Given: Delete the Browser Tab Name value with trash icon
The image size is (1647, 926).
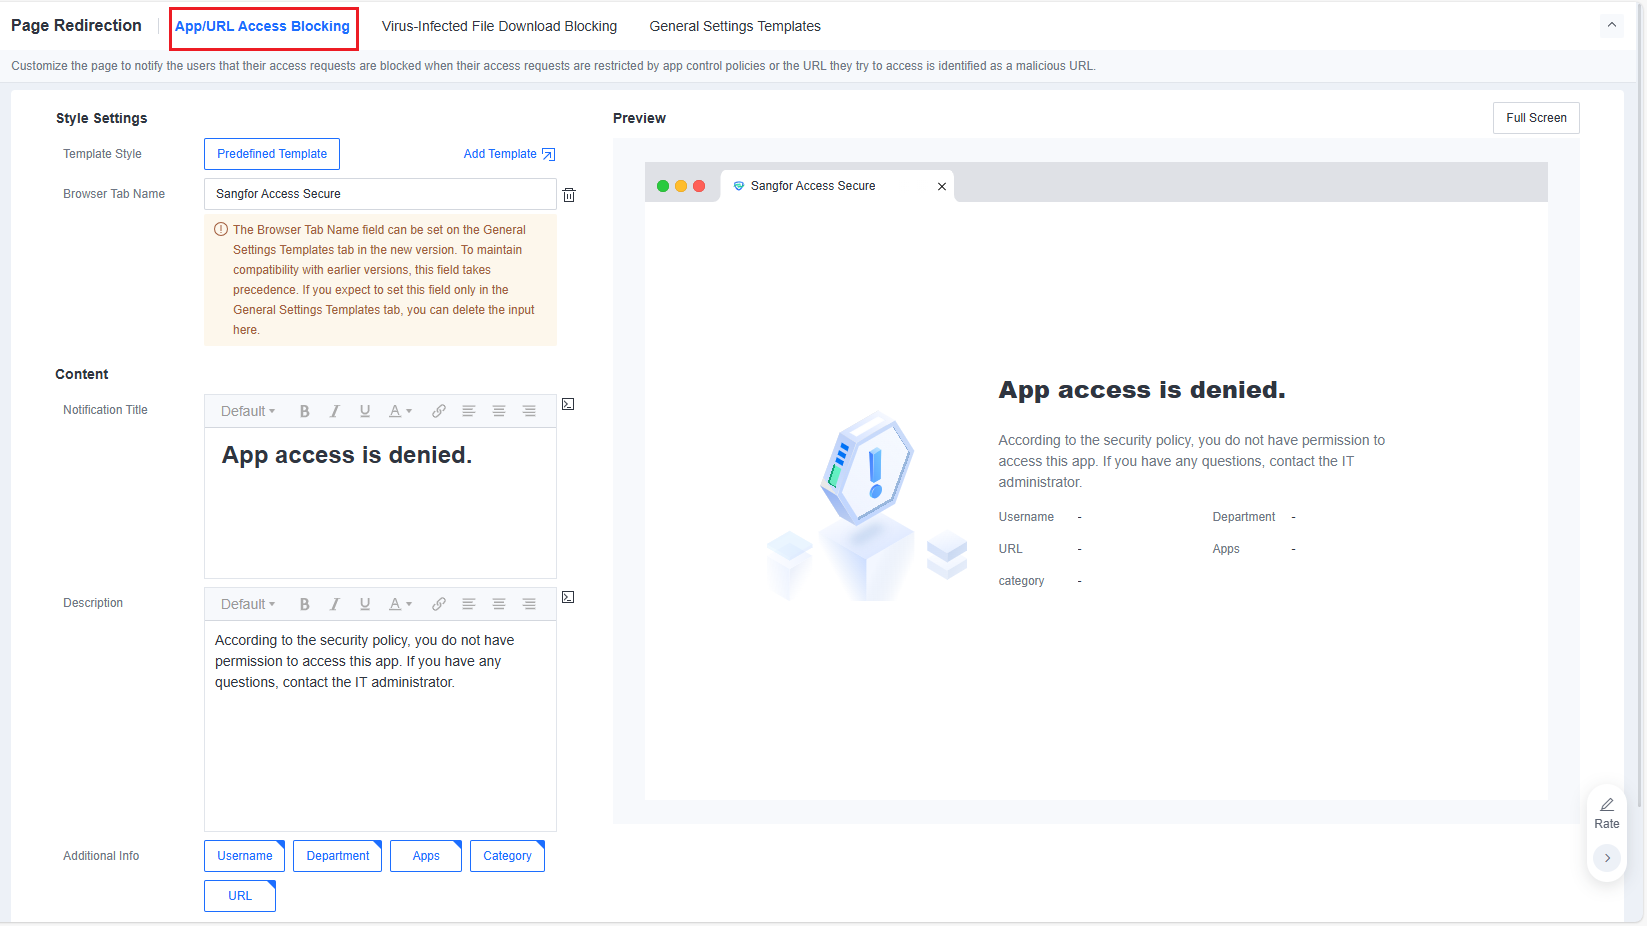Looking at the screenshot, I should [569, 195].
